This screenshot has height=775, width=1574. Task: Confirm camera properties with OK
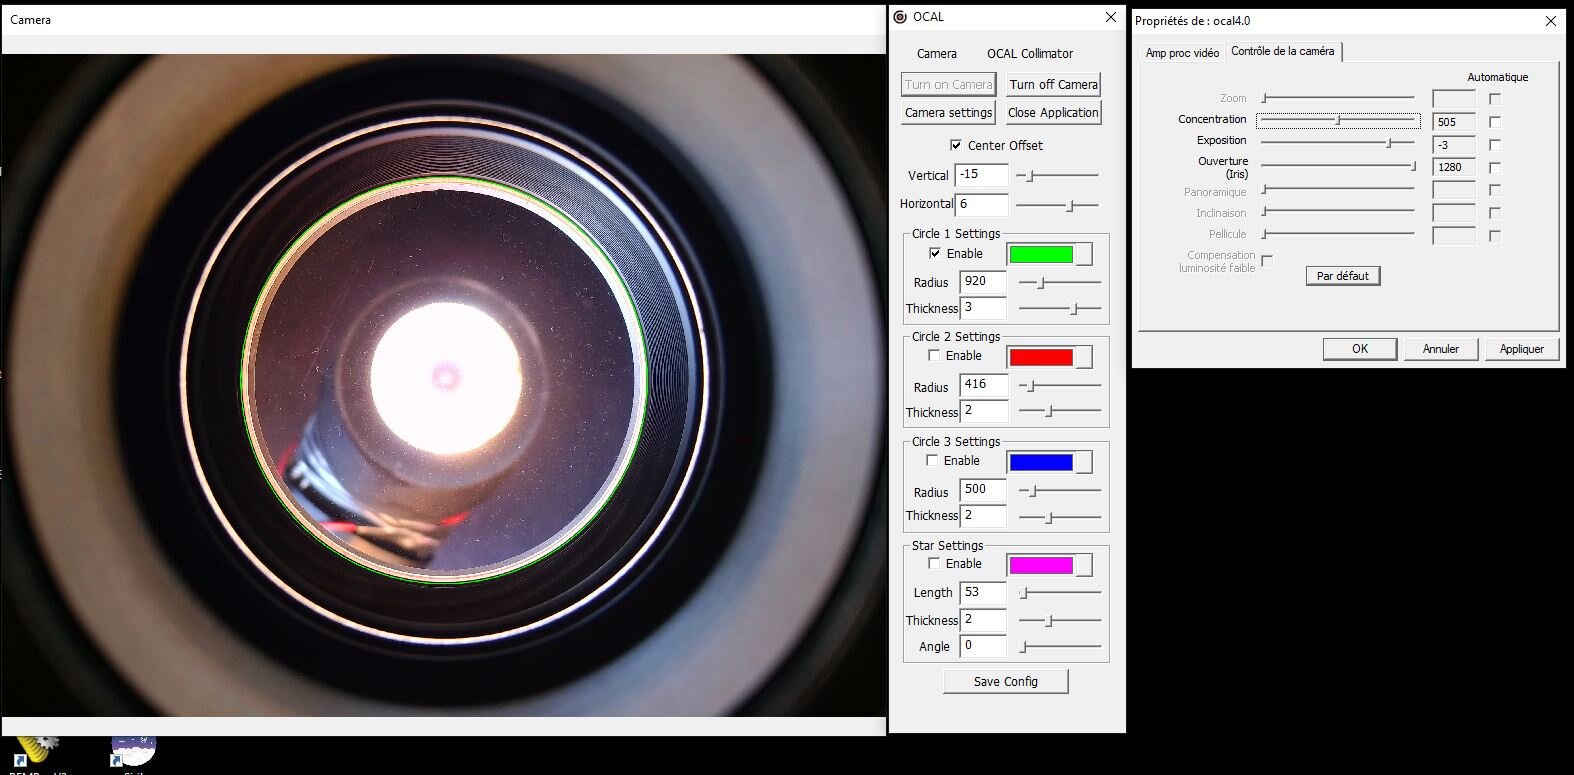click(1360, 349)
